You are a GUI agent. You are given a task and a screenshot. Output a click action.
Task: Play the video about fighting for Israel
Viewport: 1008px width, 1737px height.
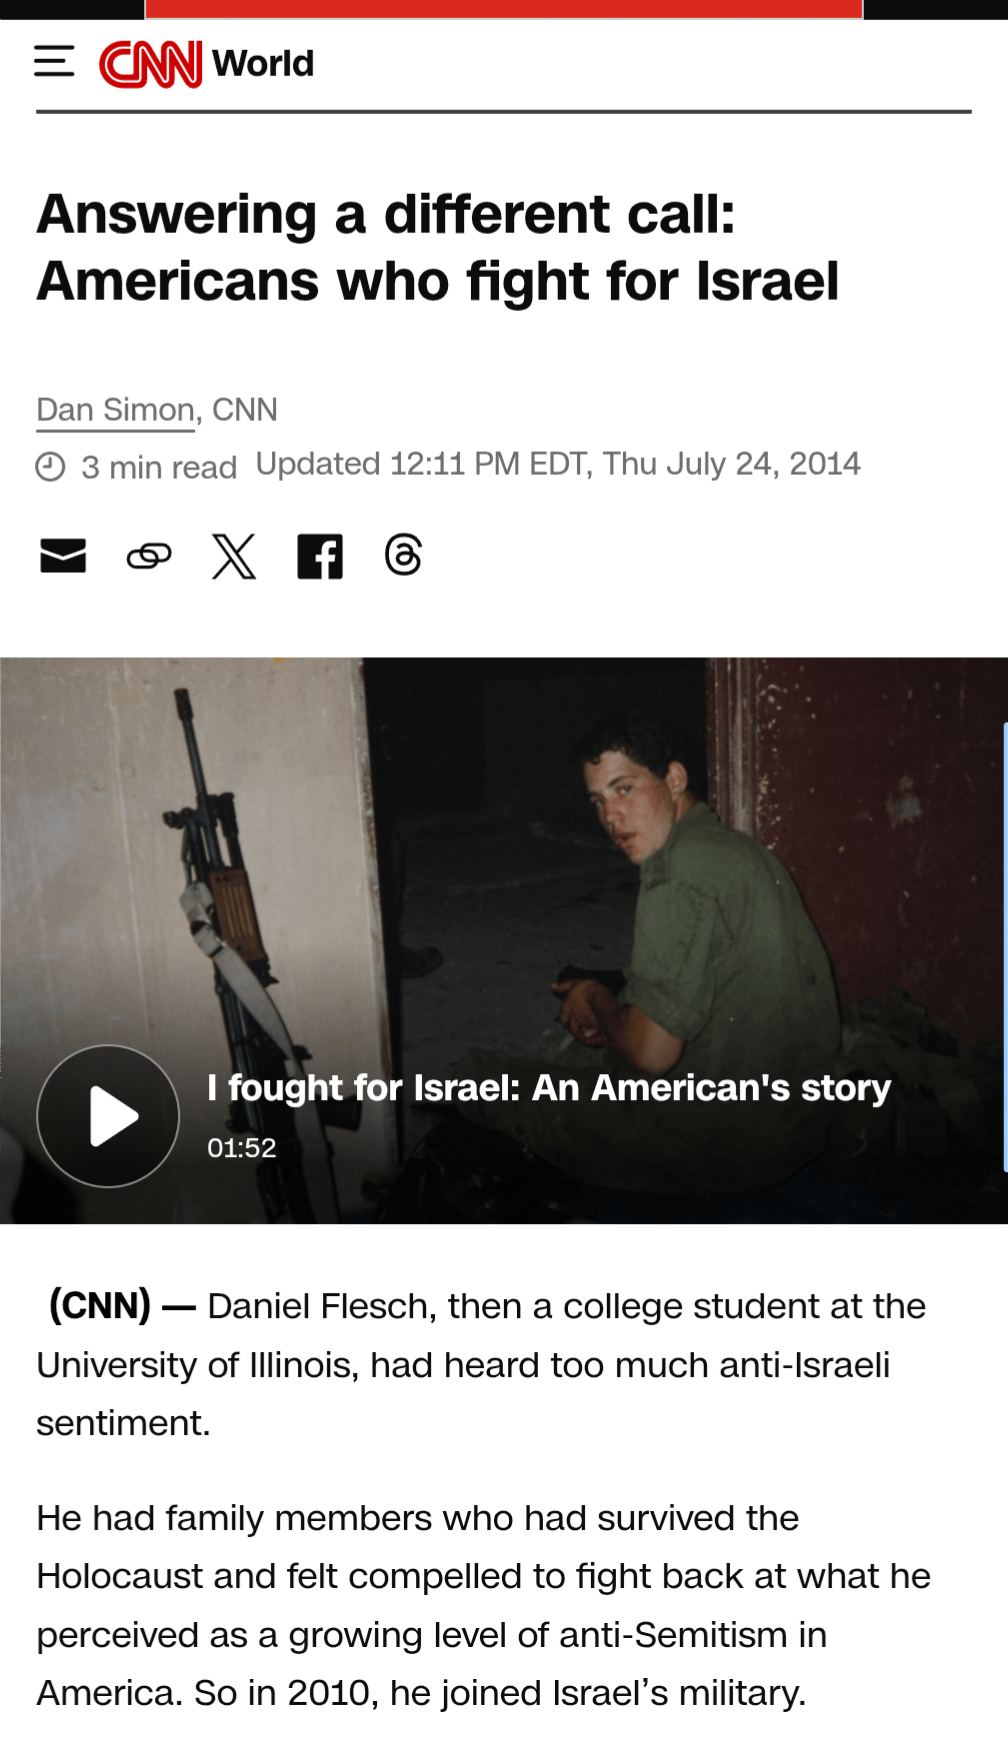108,1116
